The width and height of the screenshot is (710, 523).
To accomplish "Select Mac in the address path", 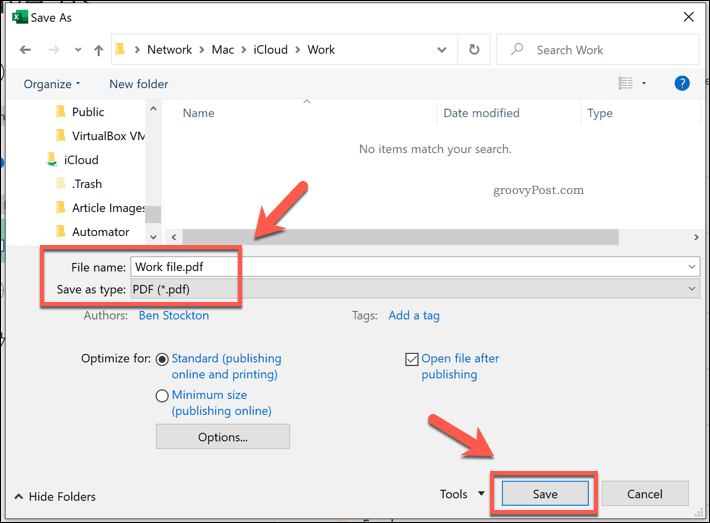I will pos(223,49).
